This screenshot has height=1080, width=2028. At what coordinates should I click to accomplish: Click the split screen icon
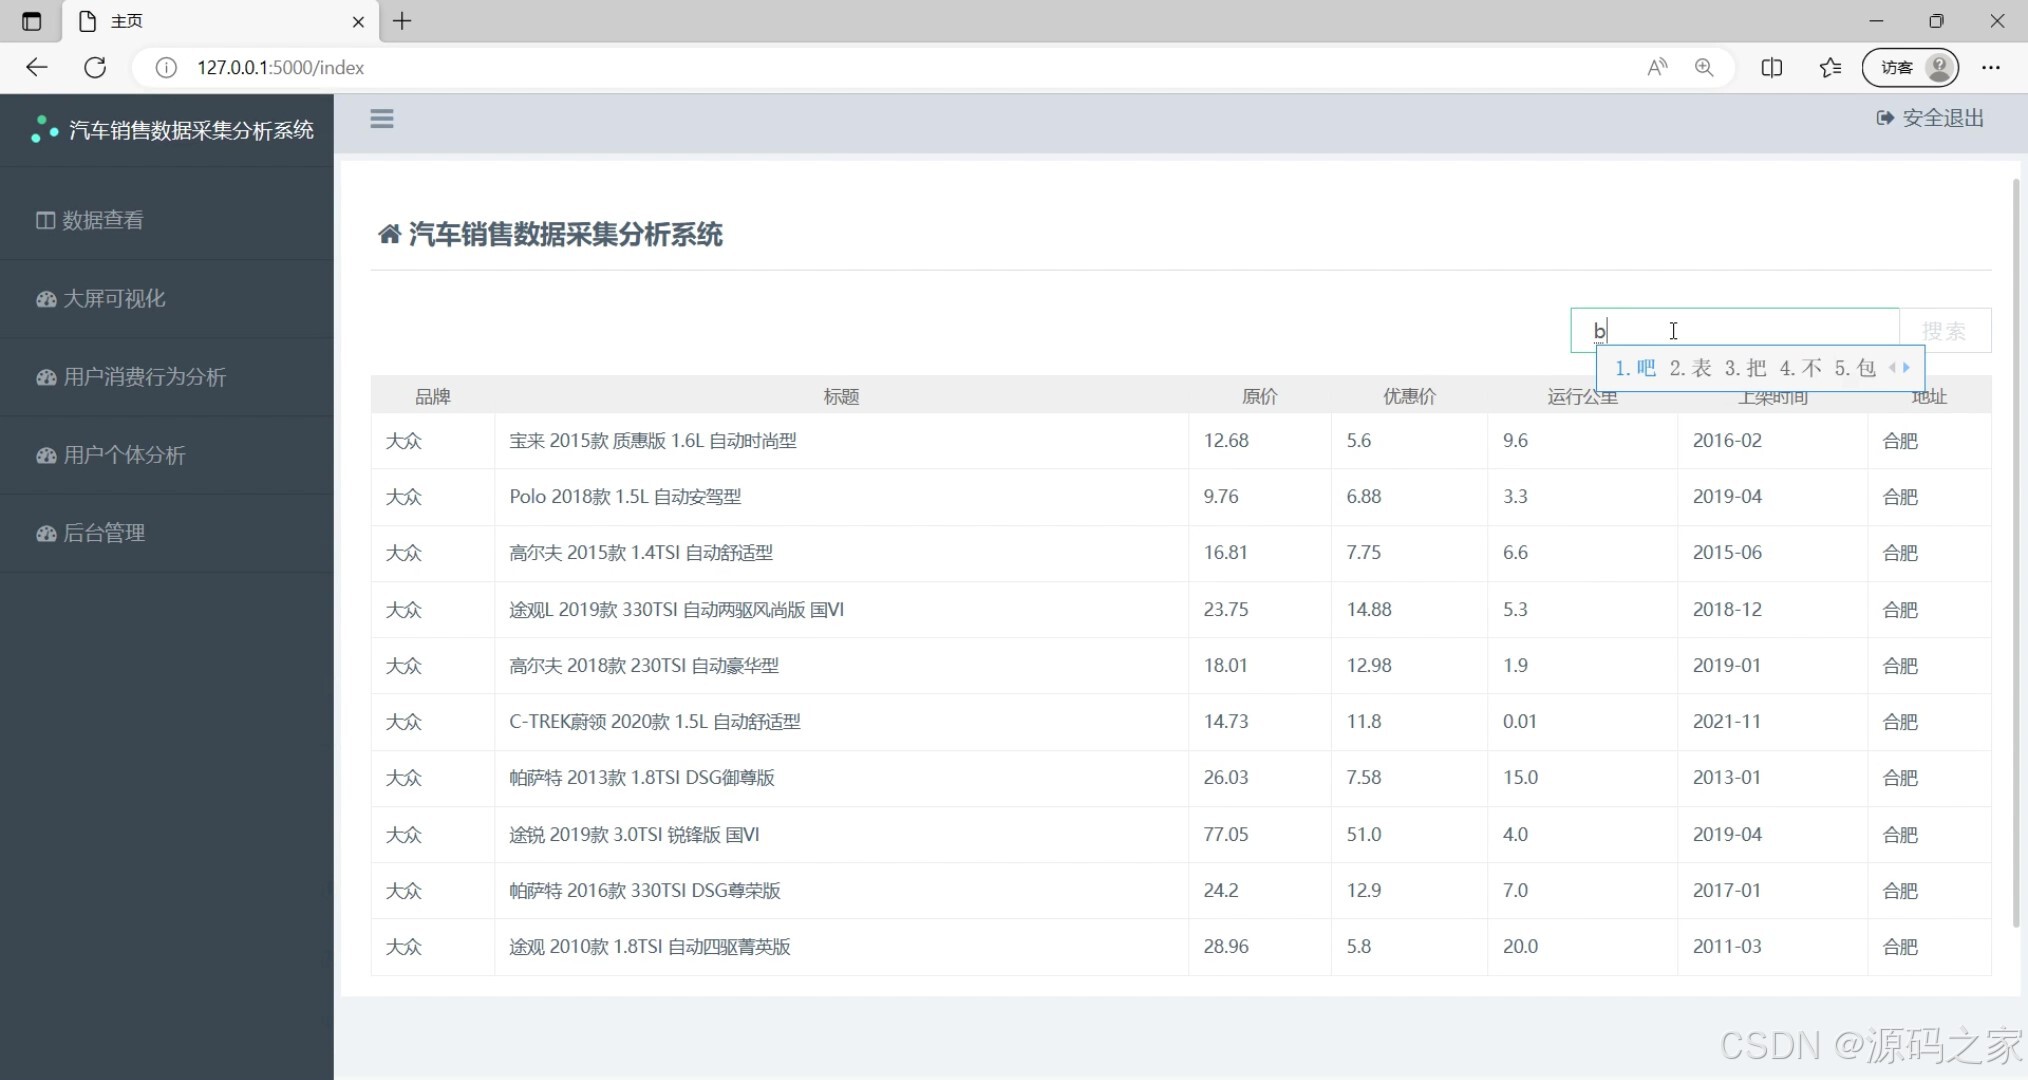coord(1771,67)
